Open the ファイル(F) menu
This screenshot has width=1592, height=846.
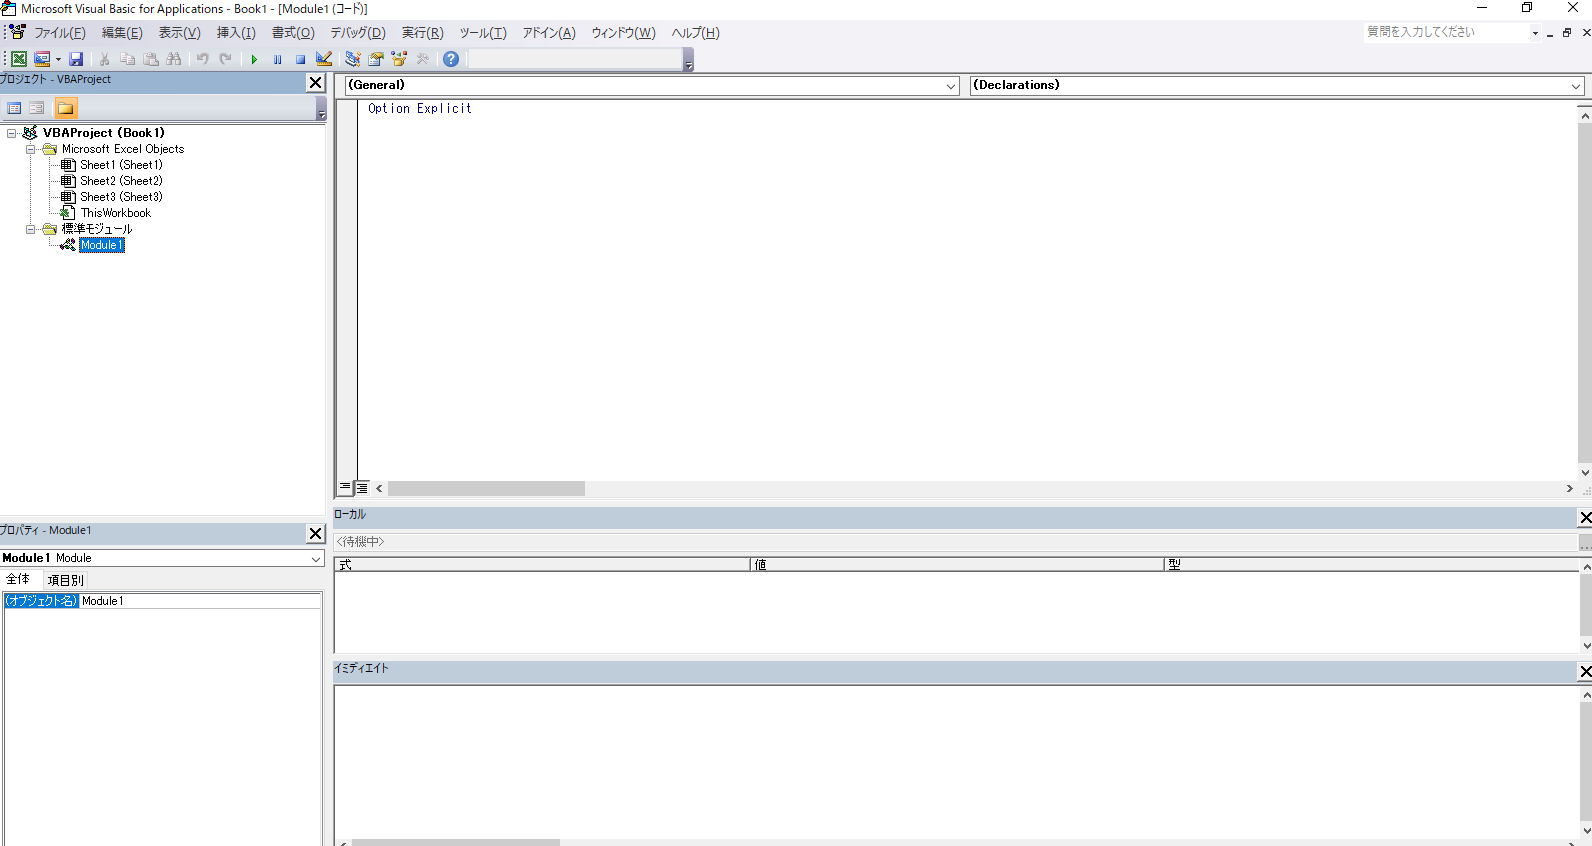pos(60,33)
